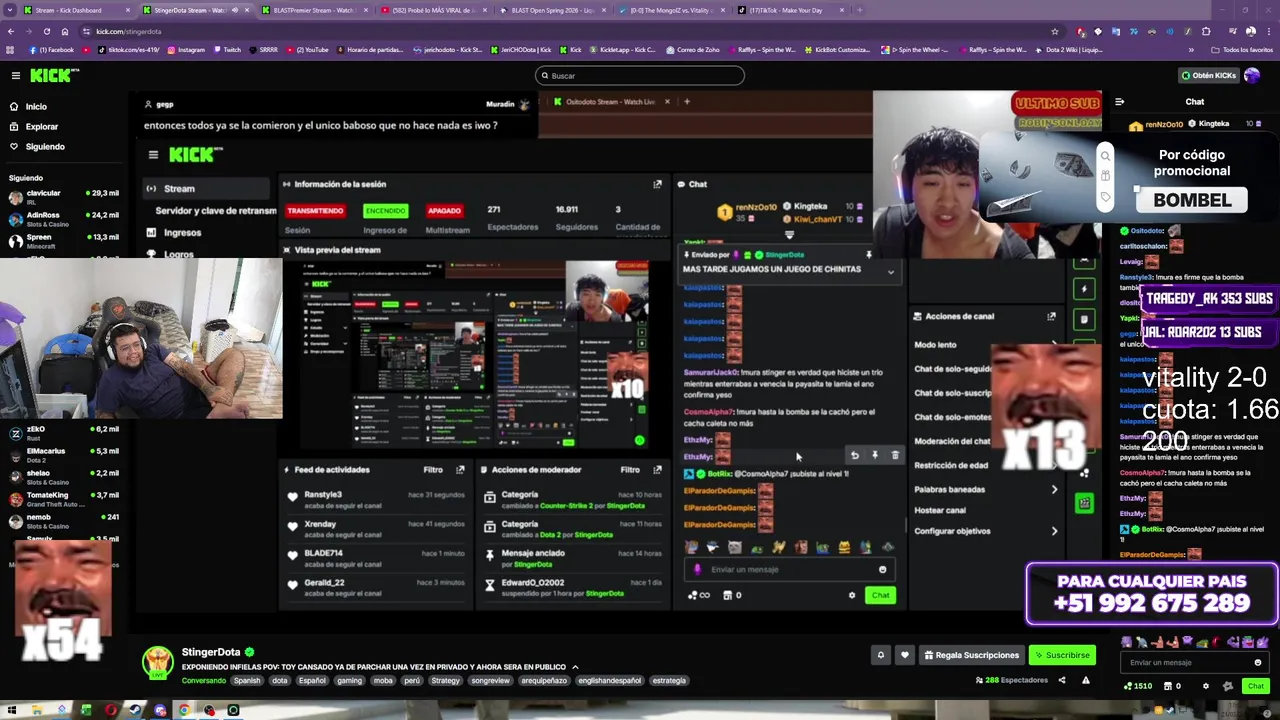
Task: Open AdinRoss channel in Siguiendo list
Action: (64, 219)
